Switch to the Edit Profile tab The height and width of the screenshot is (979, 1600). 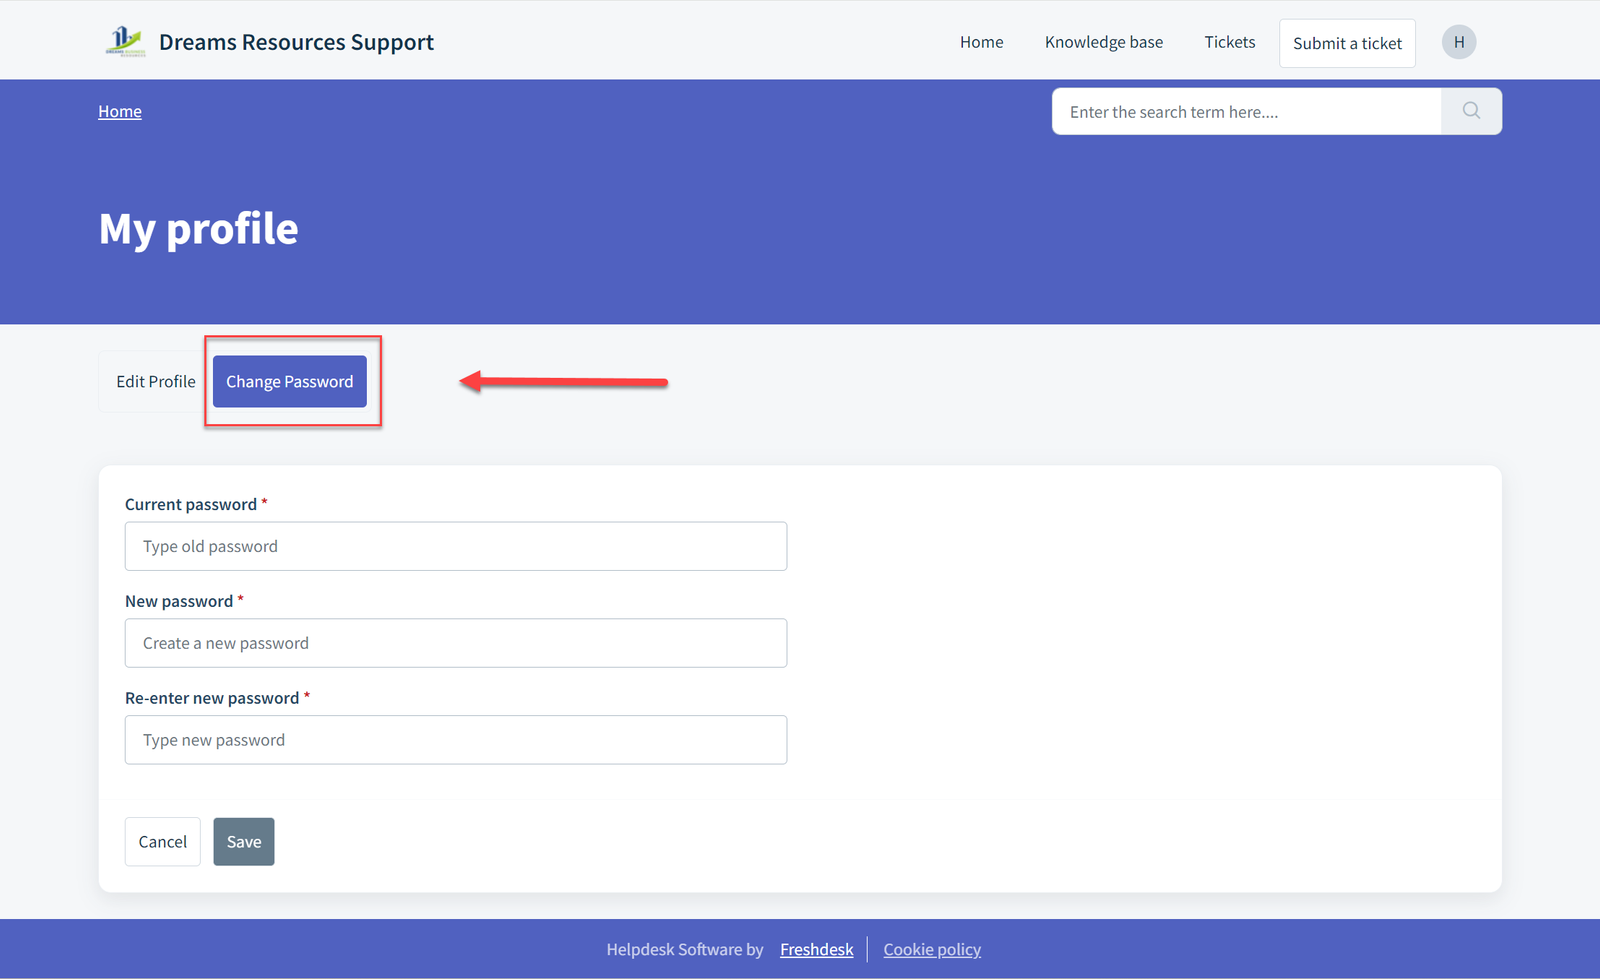pos(155,381)
